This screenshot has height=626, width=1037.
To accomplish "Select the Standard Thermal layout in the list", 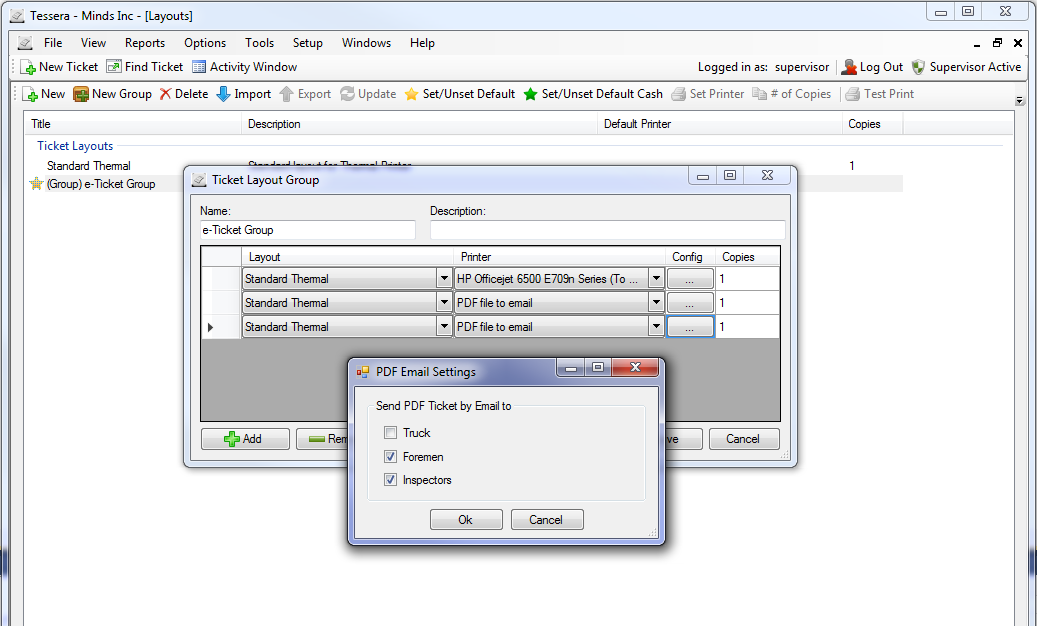I will click(89, 166).
